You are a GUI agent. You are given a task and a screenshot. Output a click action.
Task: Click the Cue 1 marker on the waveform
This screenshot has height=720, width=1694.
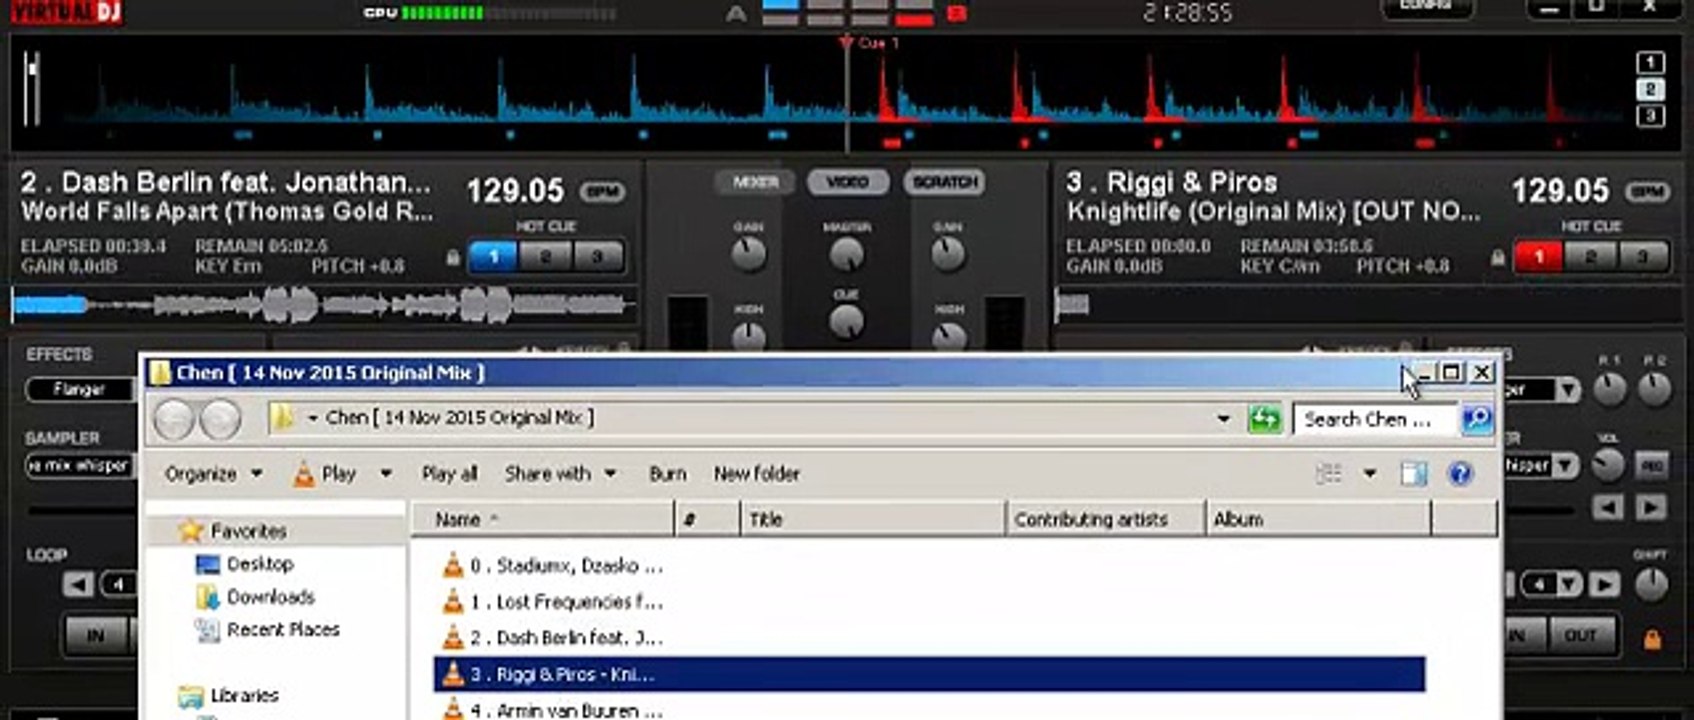click(870, 43)
